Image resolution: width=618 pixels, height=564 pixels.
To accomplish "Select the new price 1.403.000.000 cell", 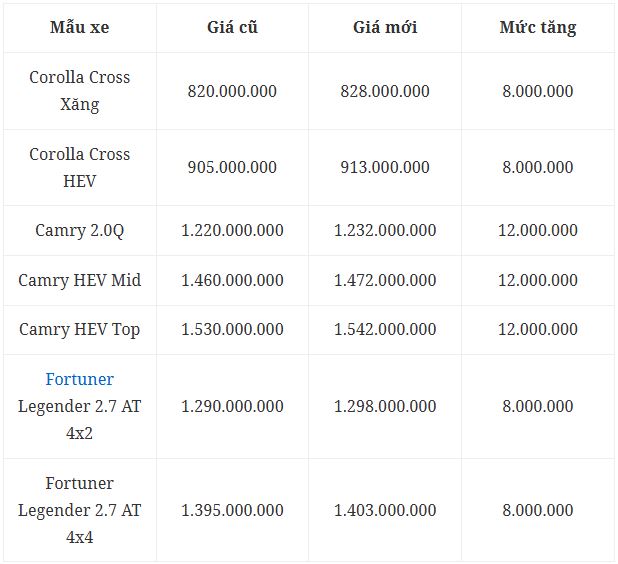I will coord(385,510).
